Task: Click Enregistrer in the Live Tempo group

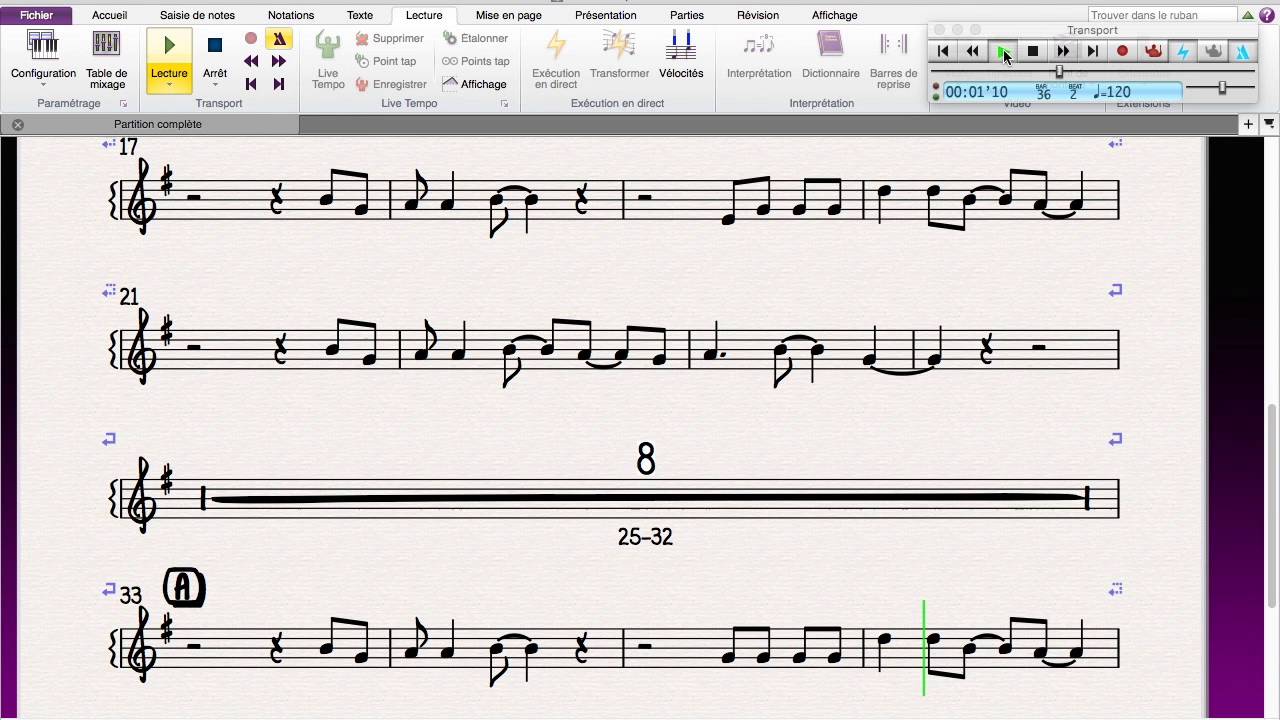Action: tap(391, 84)
